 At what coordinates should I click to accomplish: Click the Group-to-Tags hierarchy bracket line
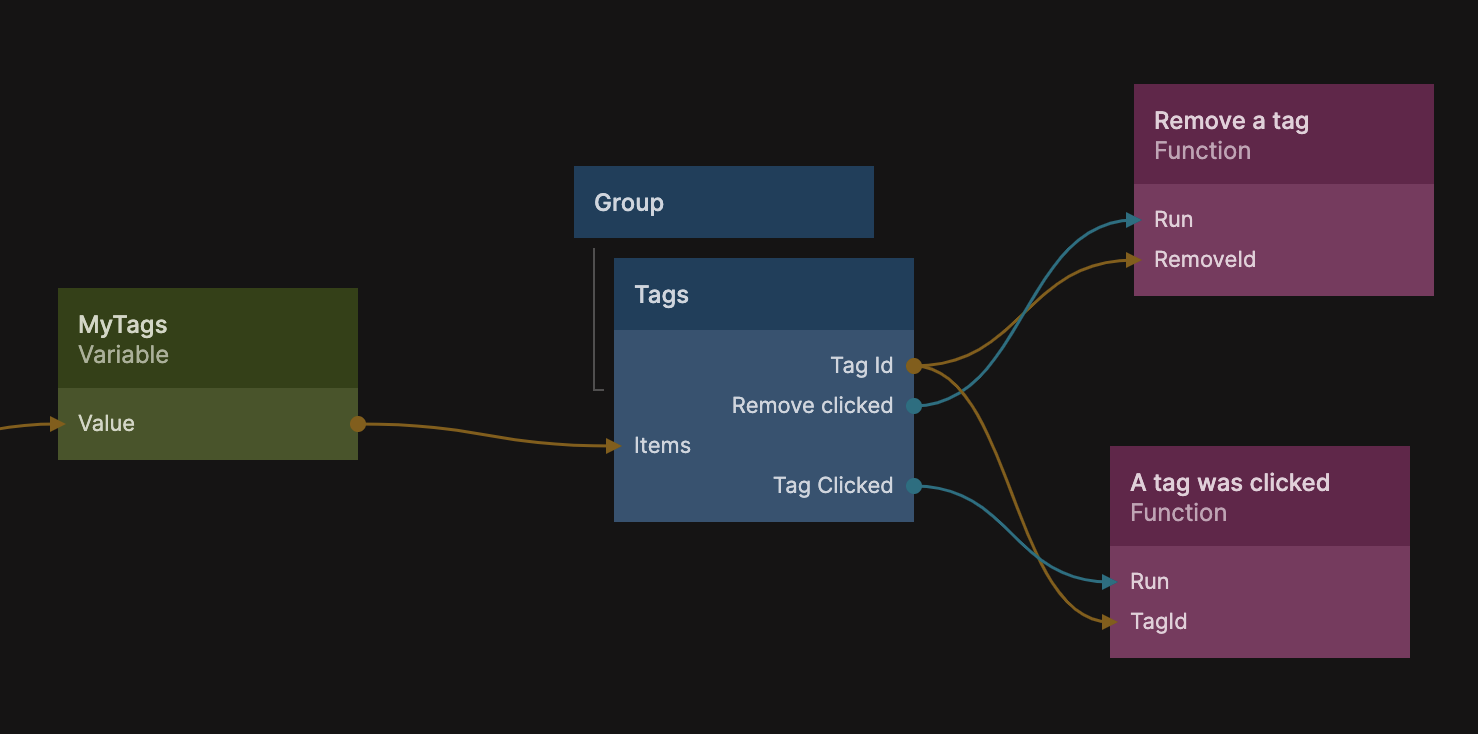tap(594, 320)
